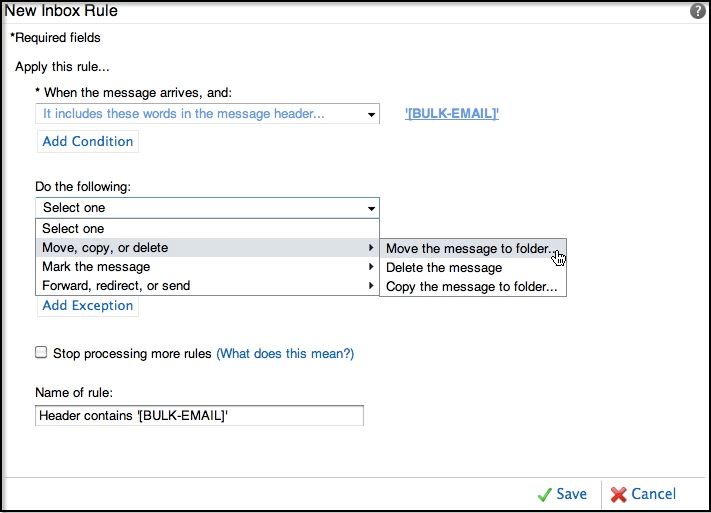Expand 'Forward, redirect, or send' submenu arrow
The width and height of the screenshot is (711, 513).
371,286
